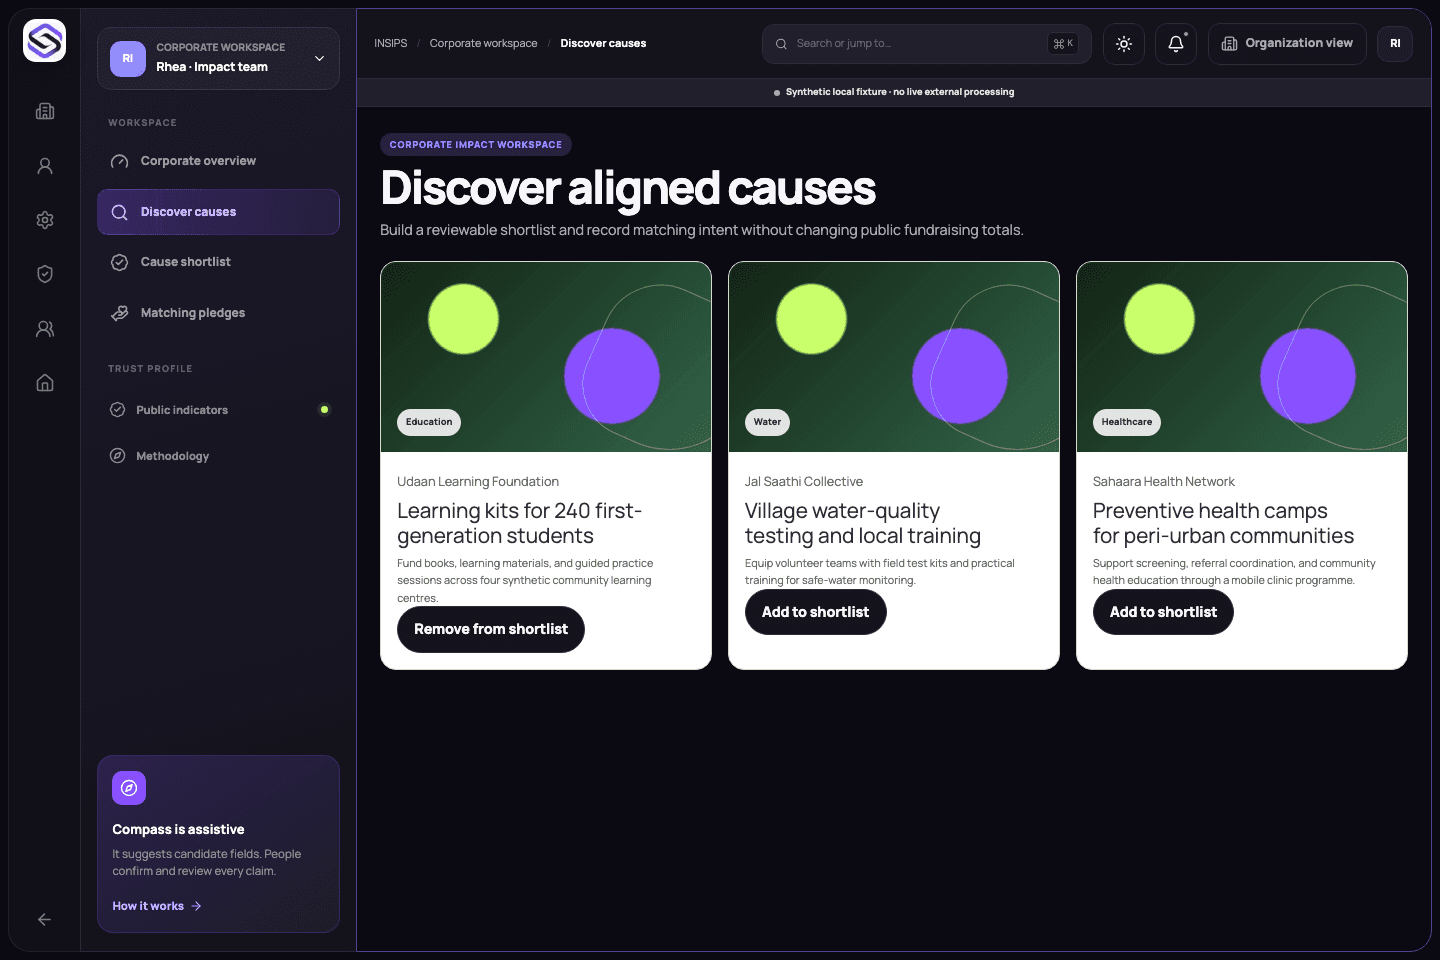Screen dimensions: 1440x960
Task: Open Methodology page
Action: (218, 456)
